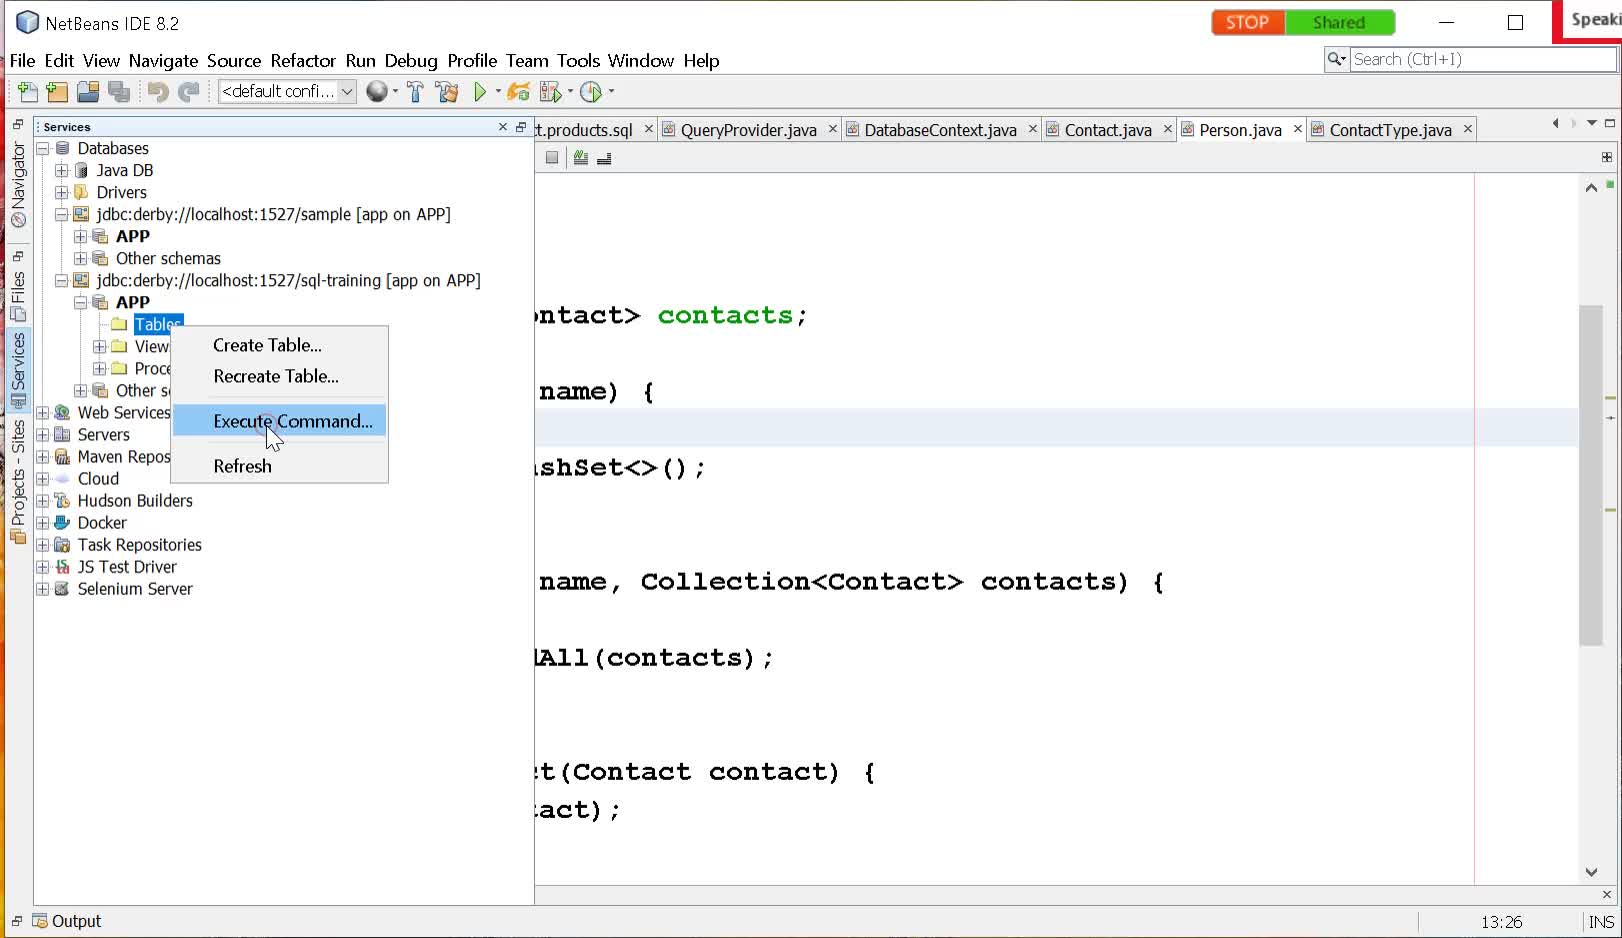Image resolution: width=1622 pixels, height=938 pixels.
Task: Open the File menu
Action: 22,61
